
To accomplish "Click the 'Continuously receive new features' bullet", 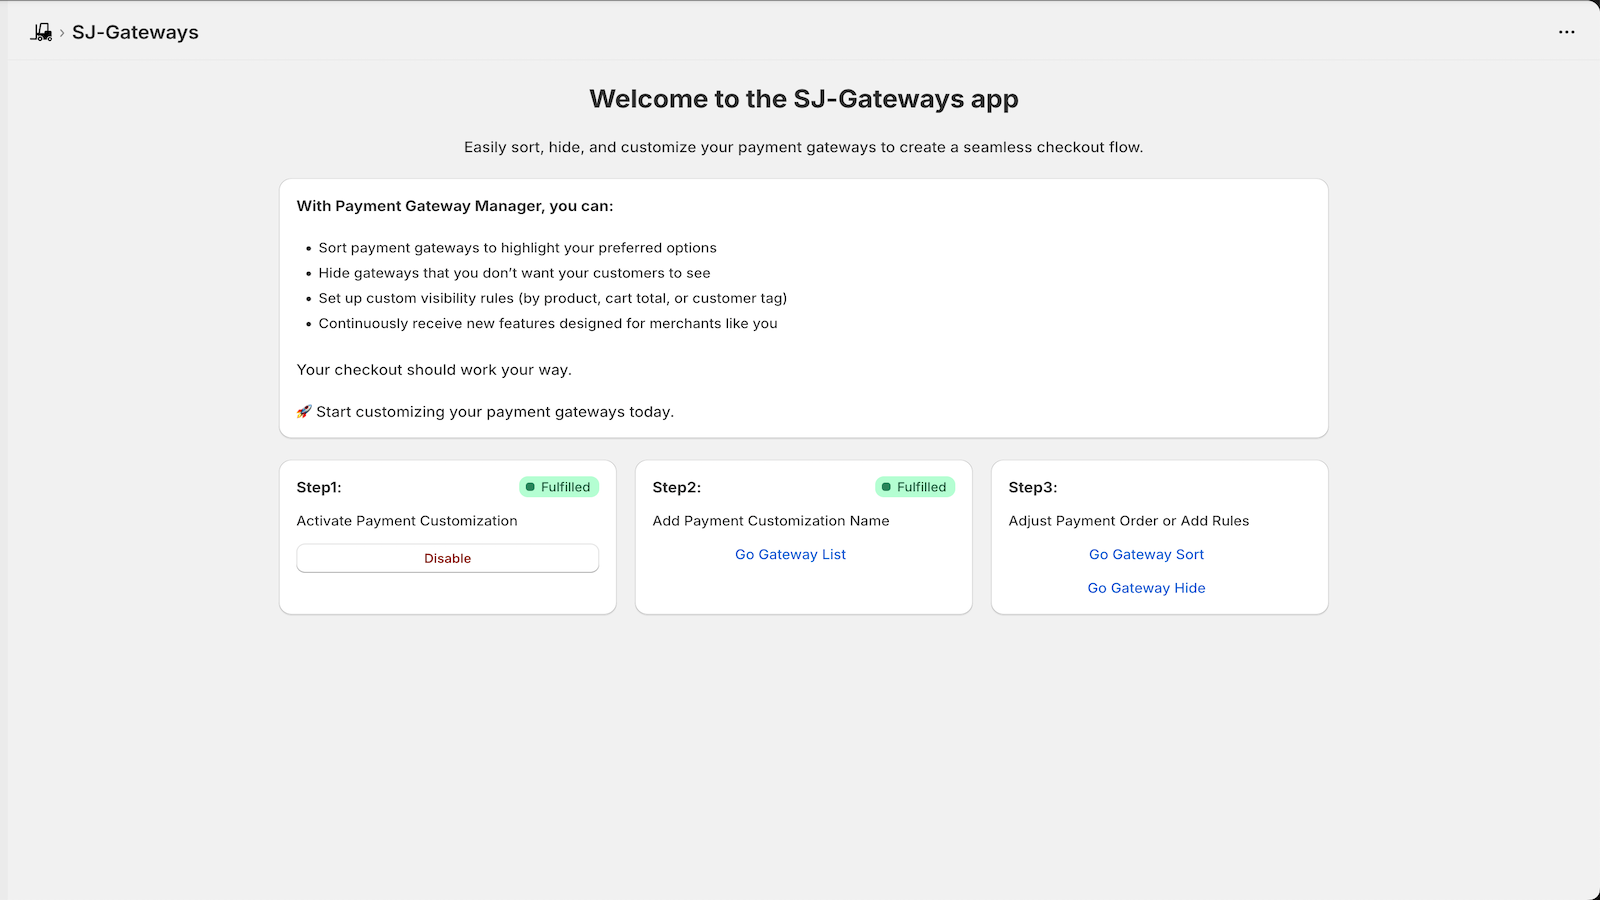I will pyautogui.click(x=548, y=323).
